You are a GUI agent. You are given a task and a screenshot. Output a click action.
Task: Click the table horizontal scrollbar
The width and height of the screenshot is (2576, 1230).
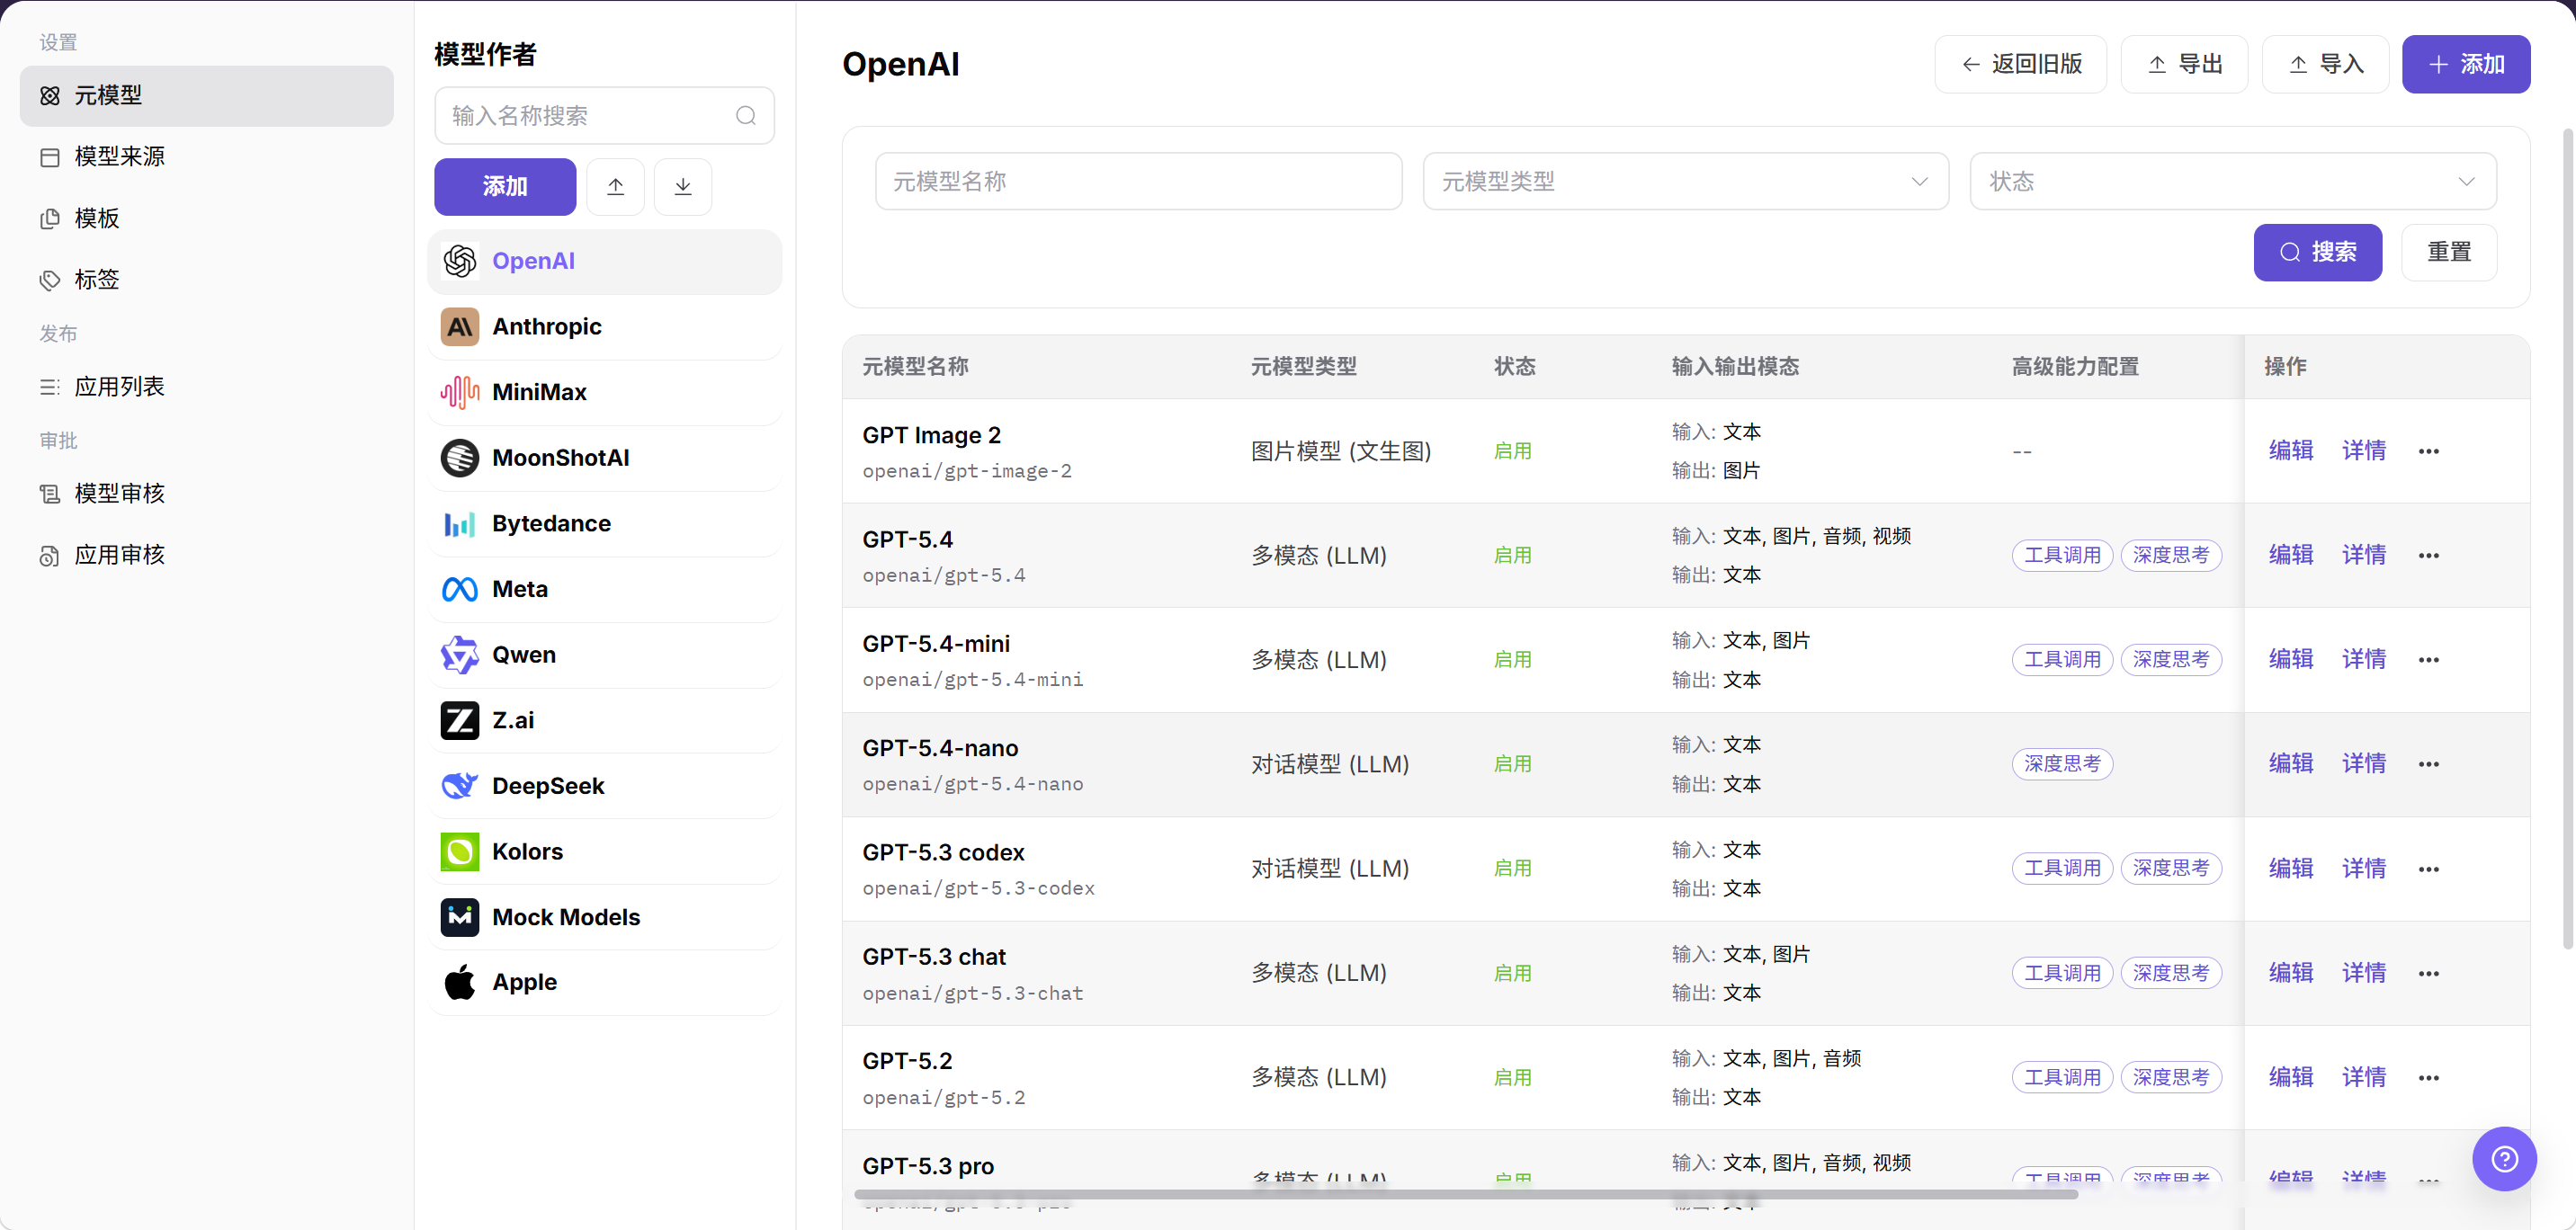1466,1194
